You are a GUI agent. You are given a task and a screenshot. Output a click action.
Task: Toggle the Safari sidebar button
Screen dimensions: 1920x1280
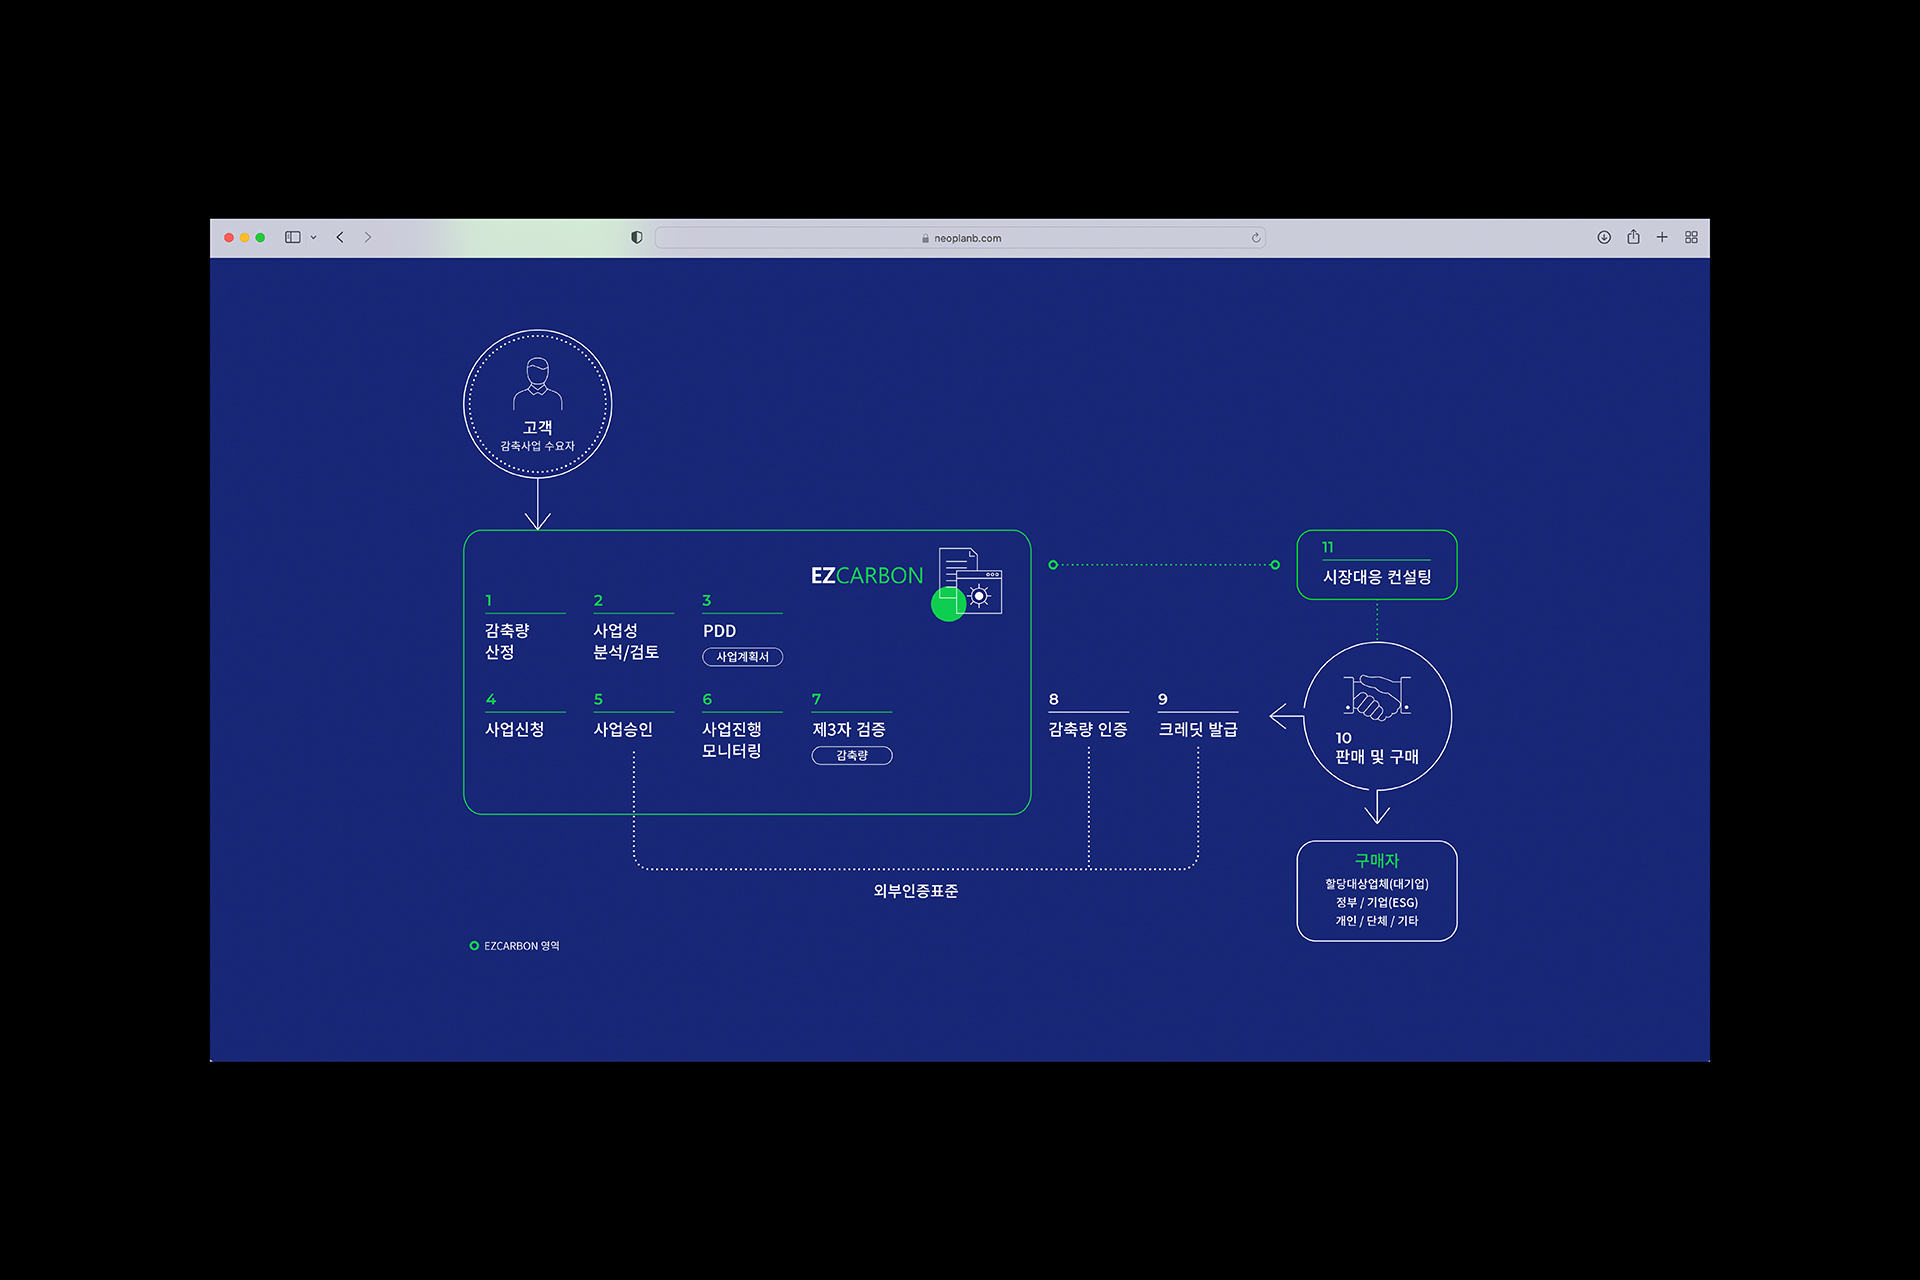coord(292,237)
